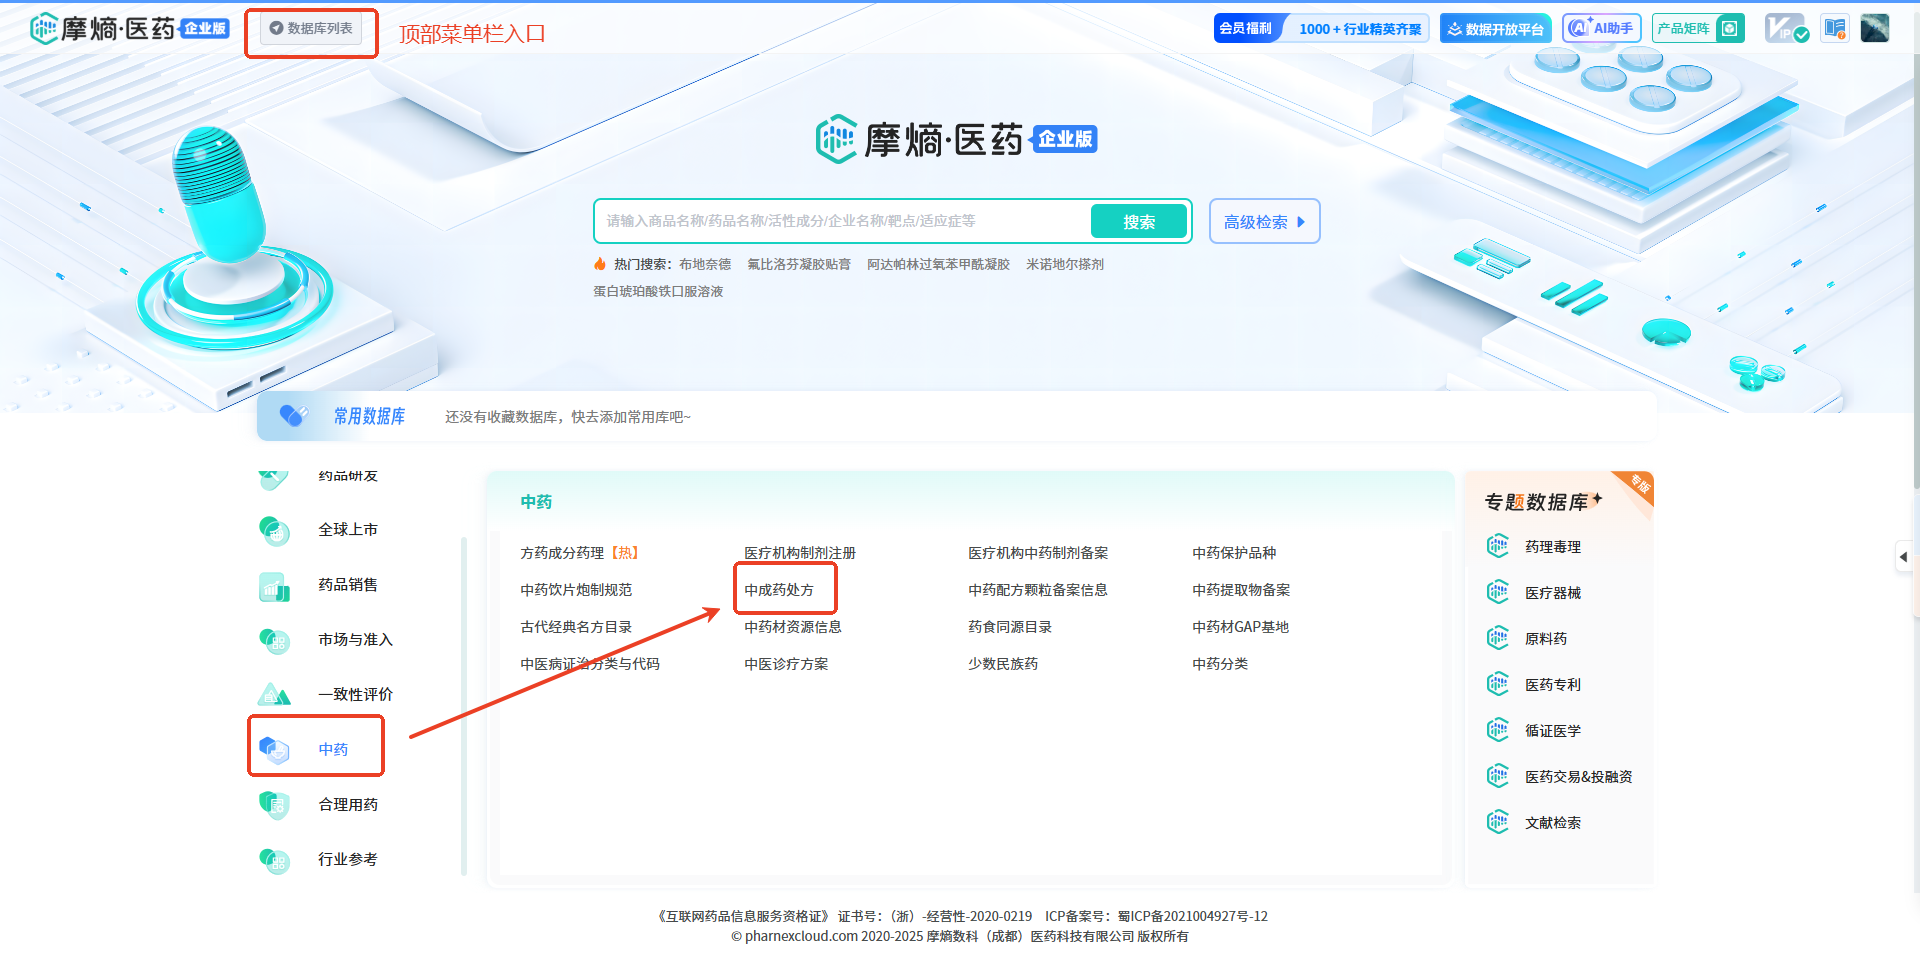Open 中药材GAP基地 database
Screen dimensions: 1920x953
(1240, 626)
